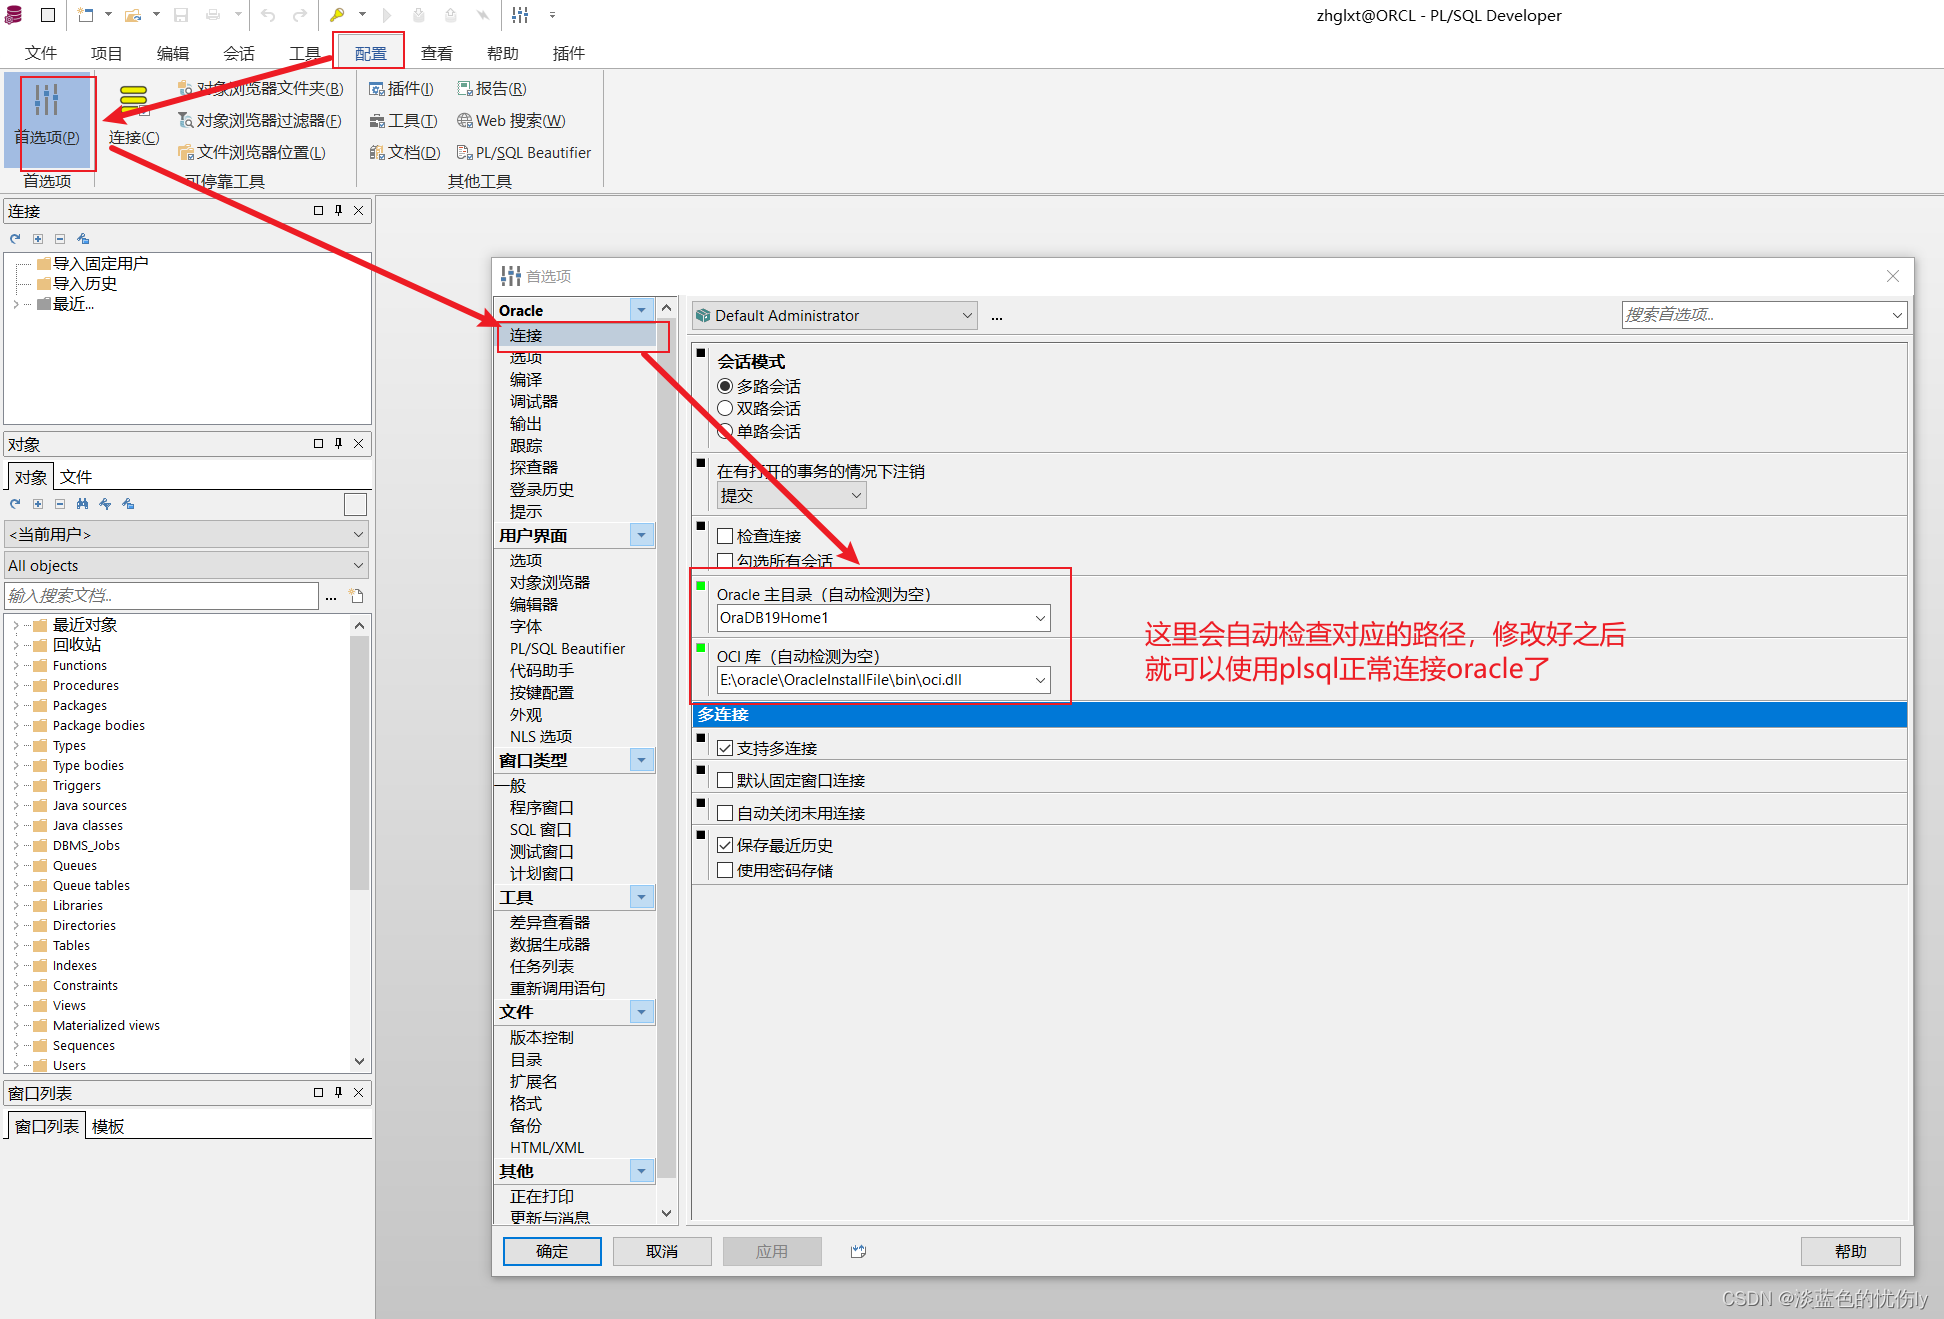Switch to 模板 tab
Image resolution: width=1944 pixels, height=1319 pixels.
(108, 1126)
